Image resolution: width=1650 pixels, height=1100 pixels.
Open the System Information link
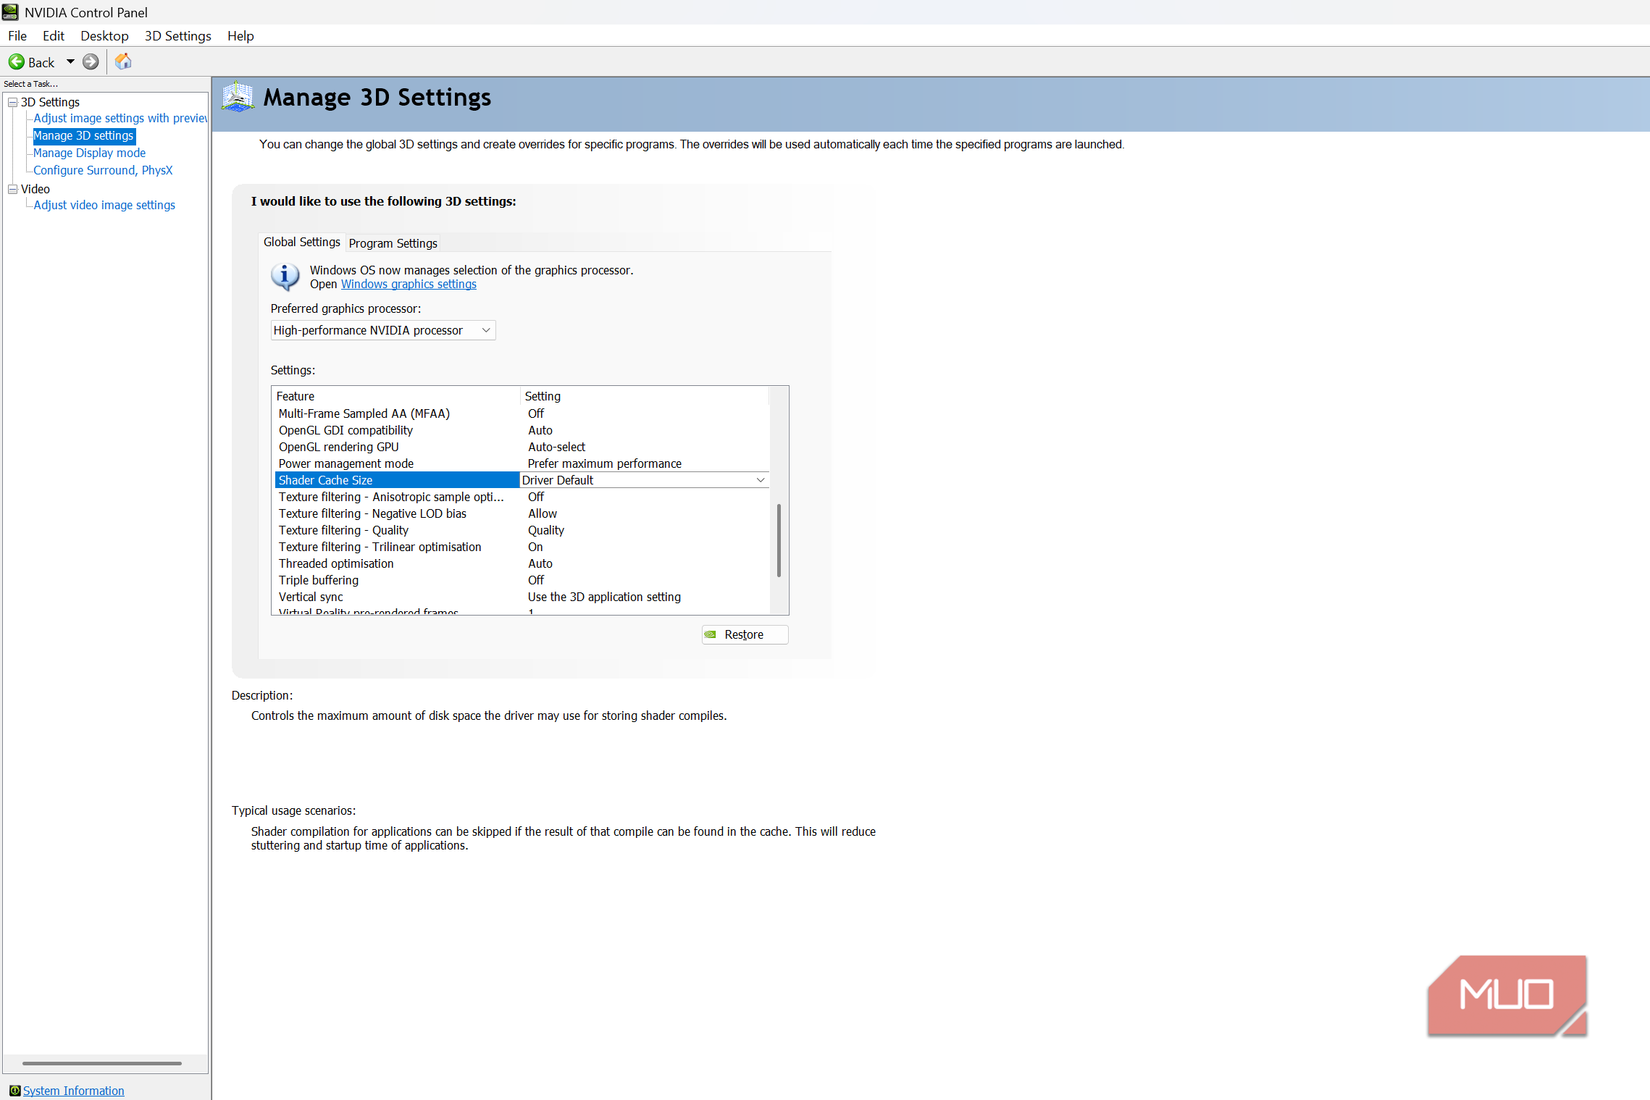click(73, 1090)
